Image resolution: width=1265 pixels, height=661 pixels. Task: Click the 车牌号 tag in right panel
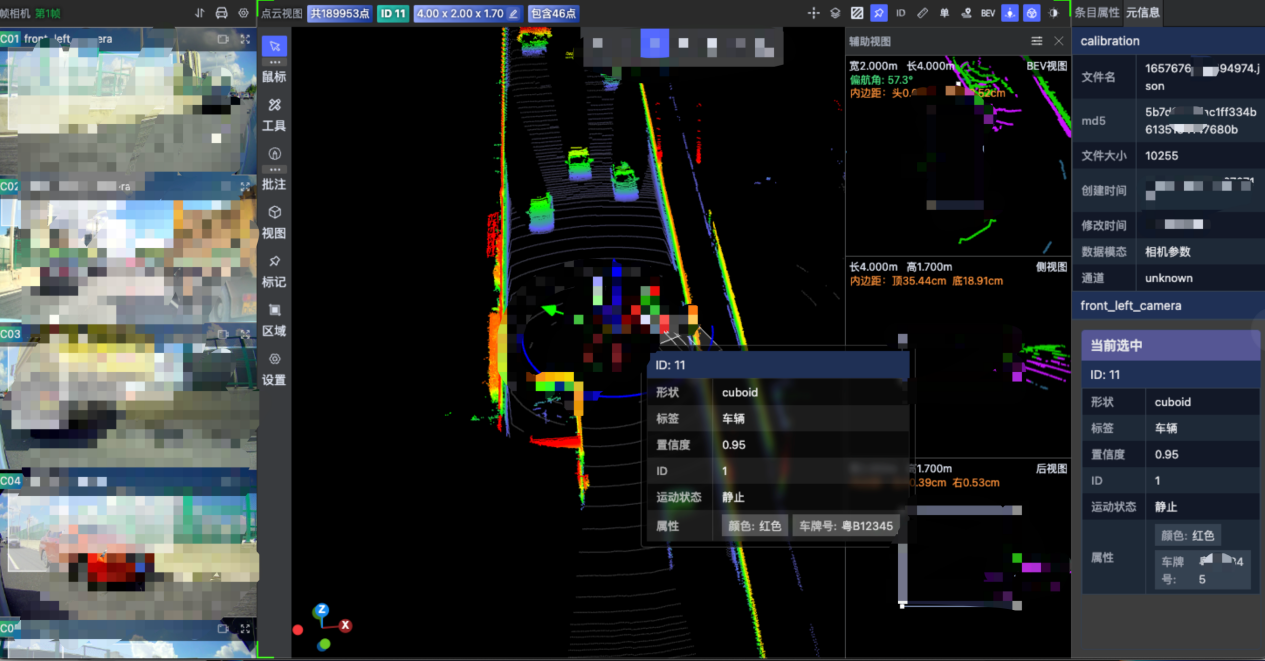tap(1203, 570)
